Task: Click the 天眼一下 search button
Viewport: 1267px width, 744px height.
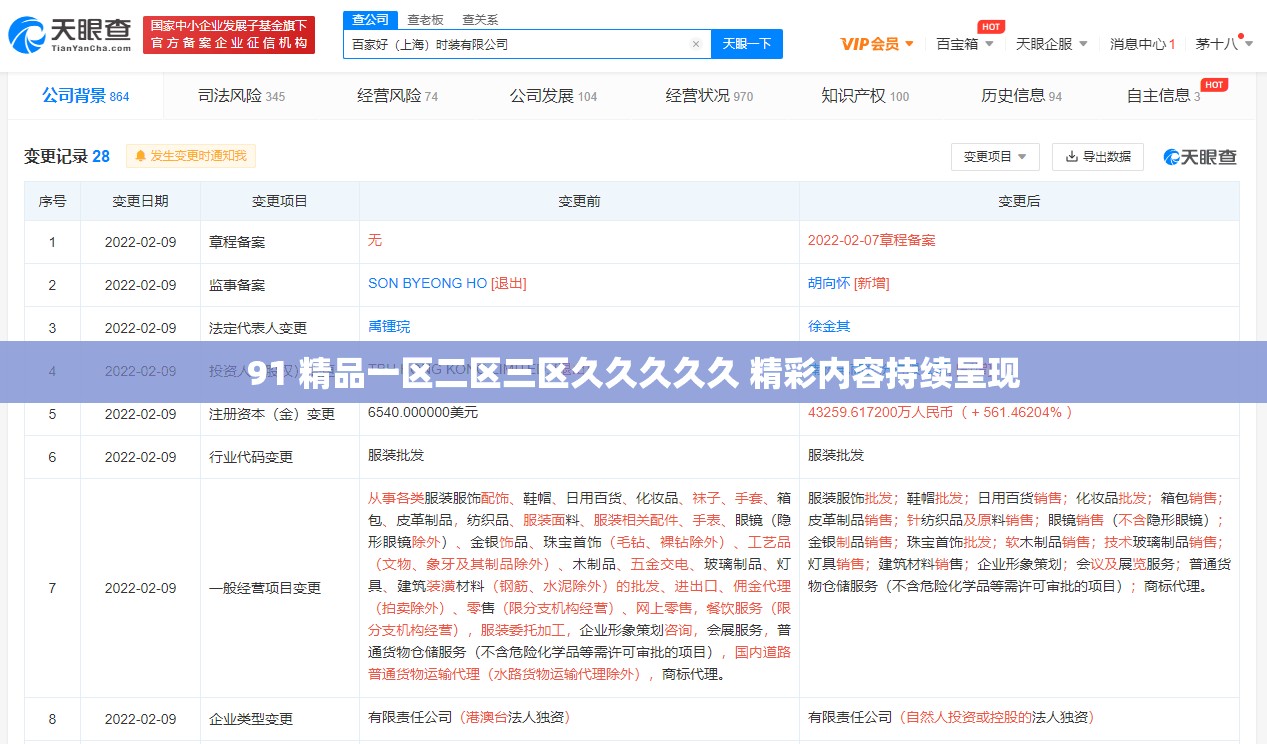Action: tap(747, 44)
